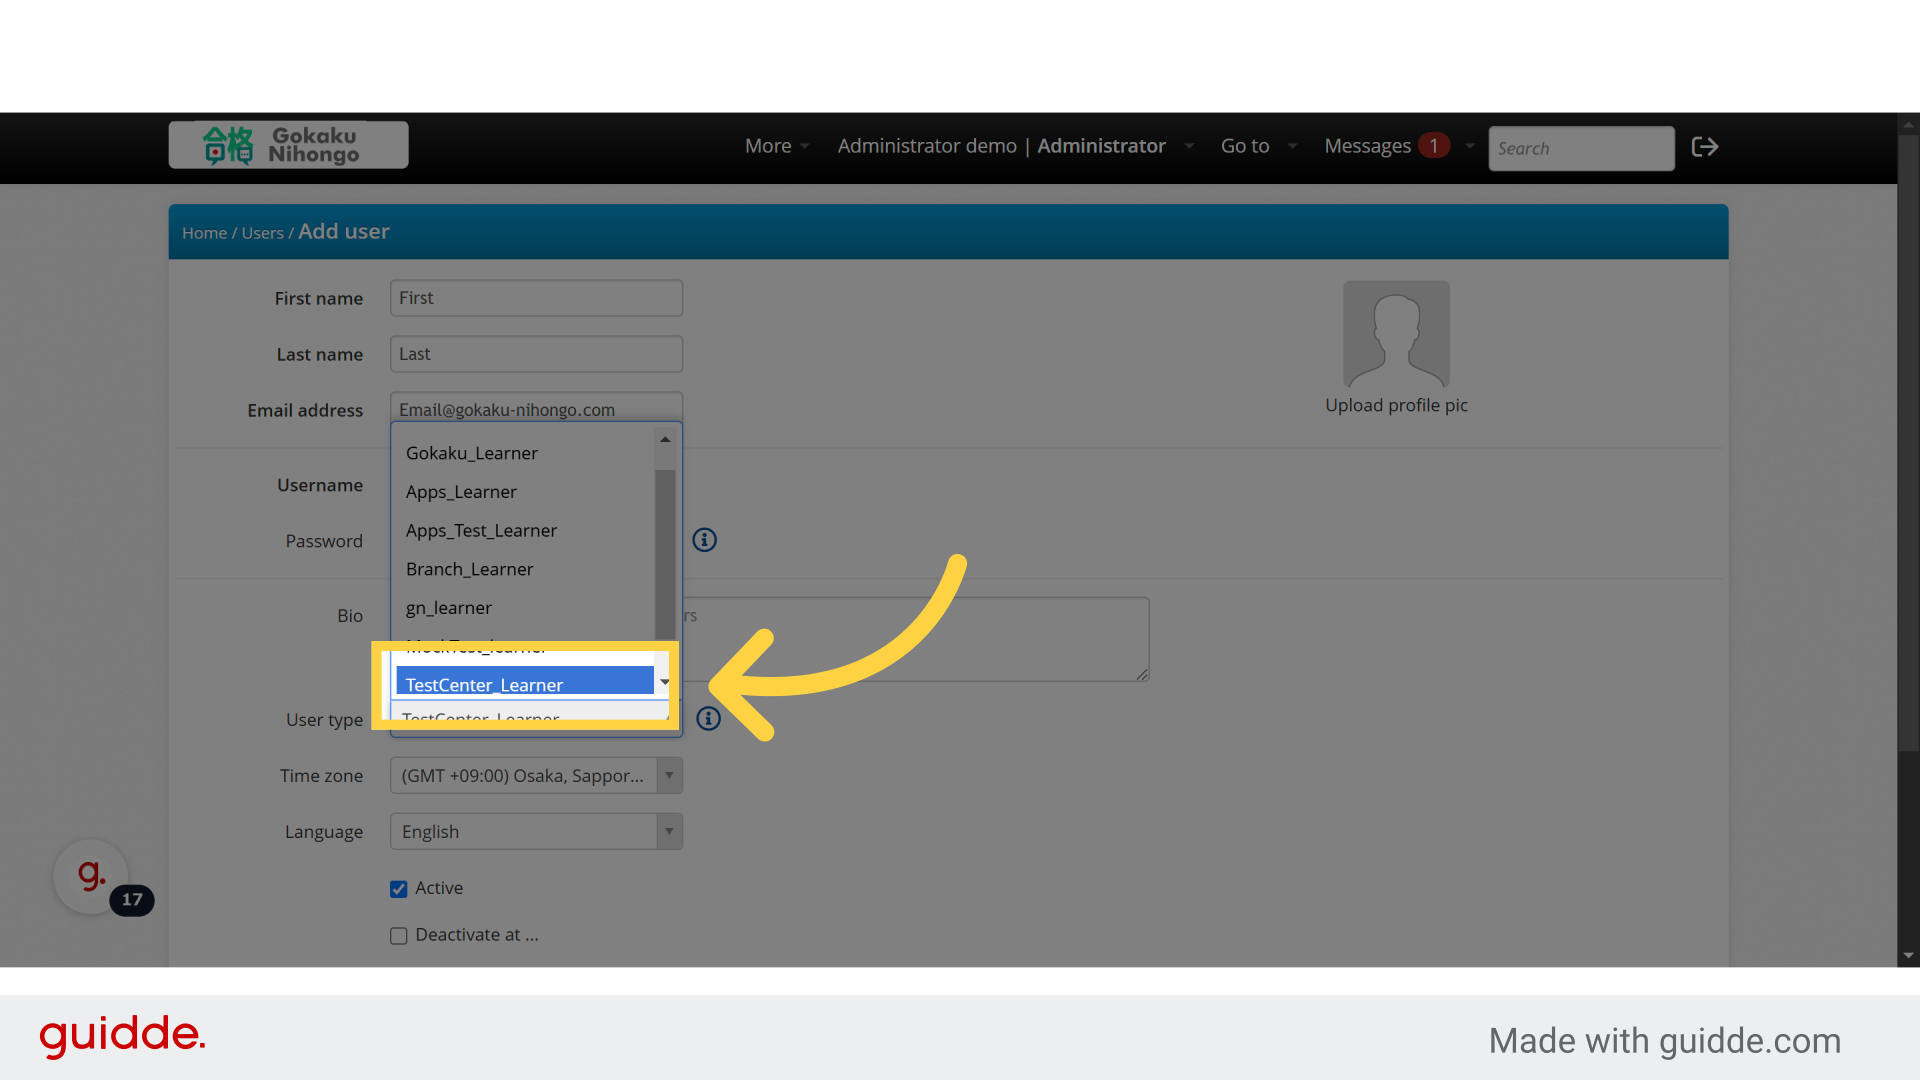Open the Time zone dropdown
Viewport: 1920px width, 1080px height.
(536, 776)
